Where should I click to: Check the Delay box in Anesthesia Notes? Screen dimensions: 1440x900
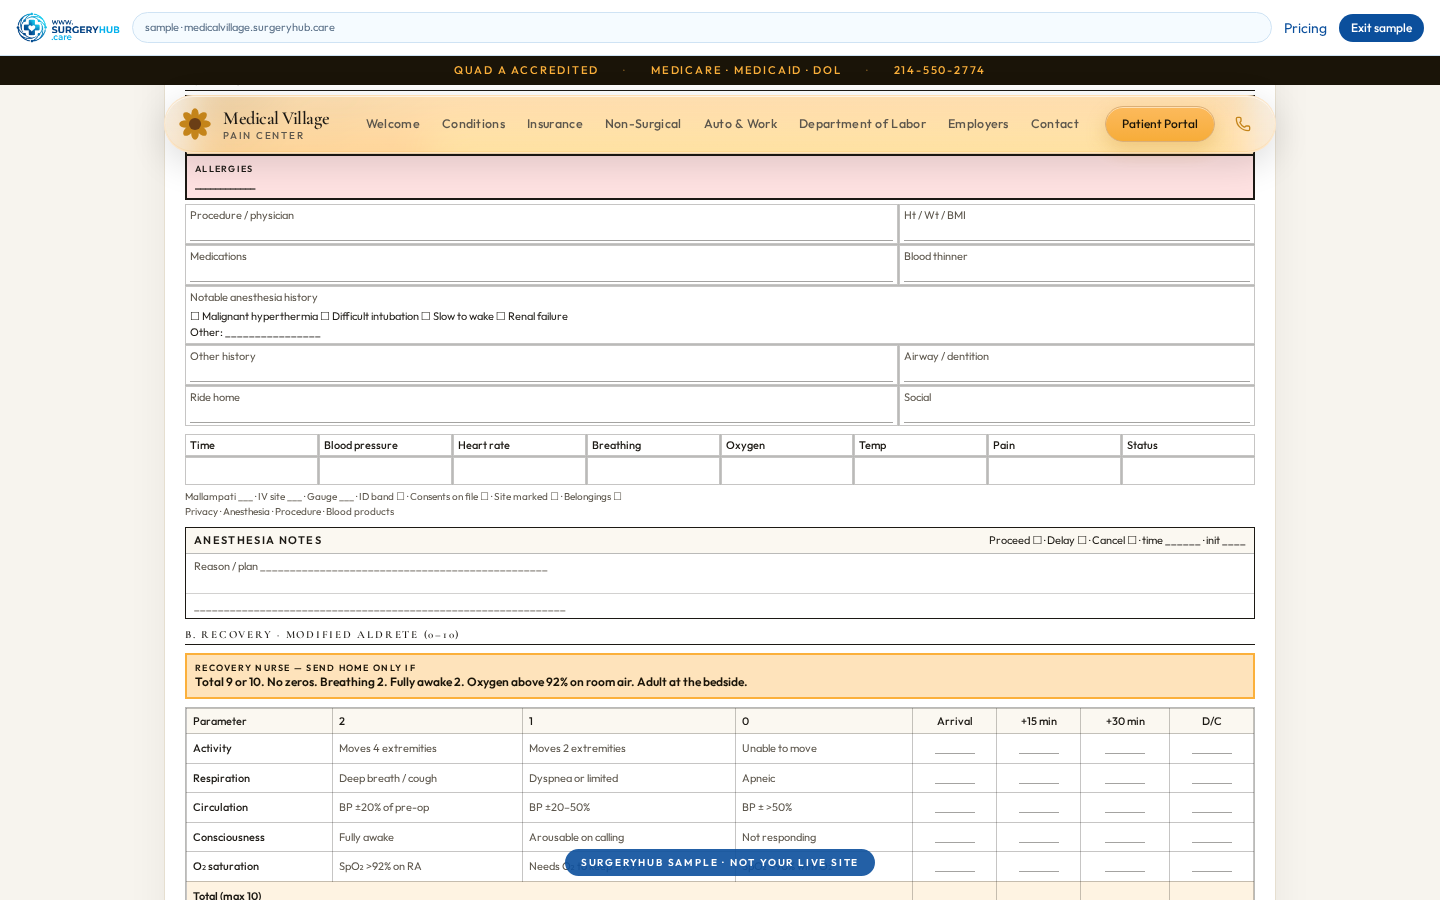1082,540
